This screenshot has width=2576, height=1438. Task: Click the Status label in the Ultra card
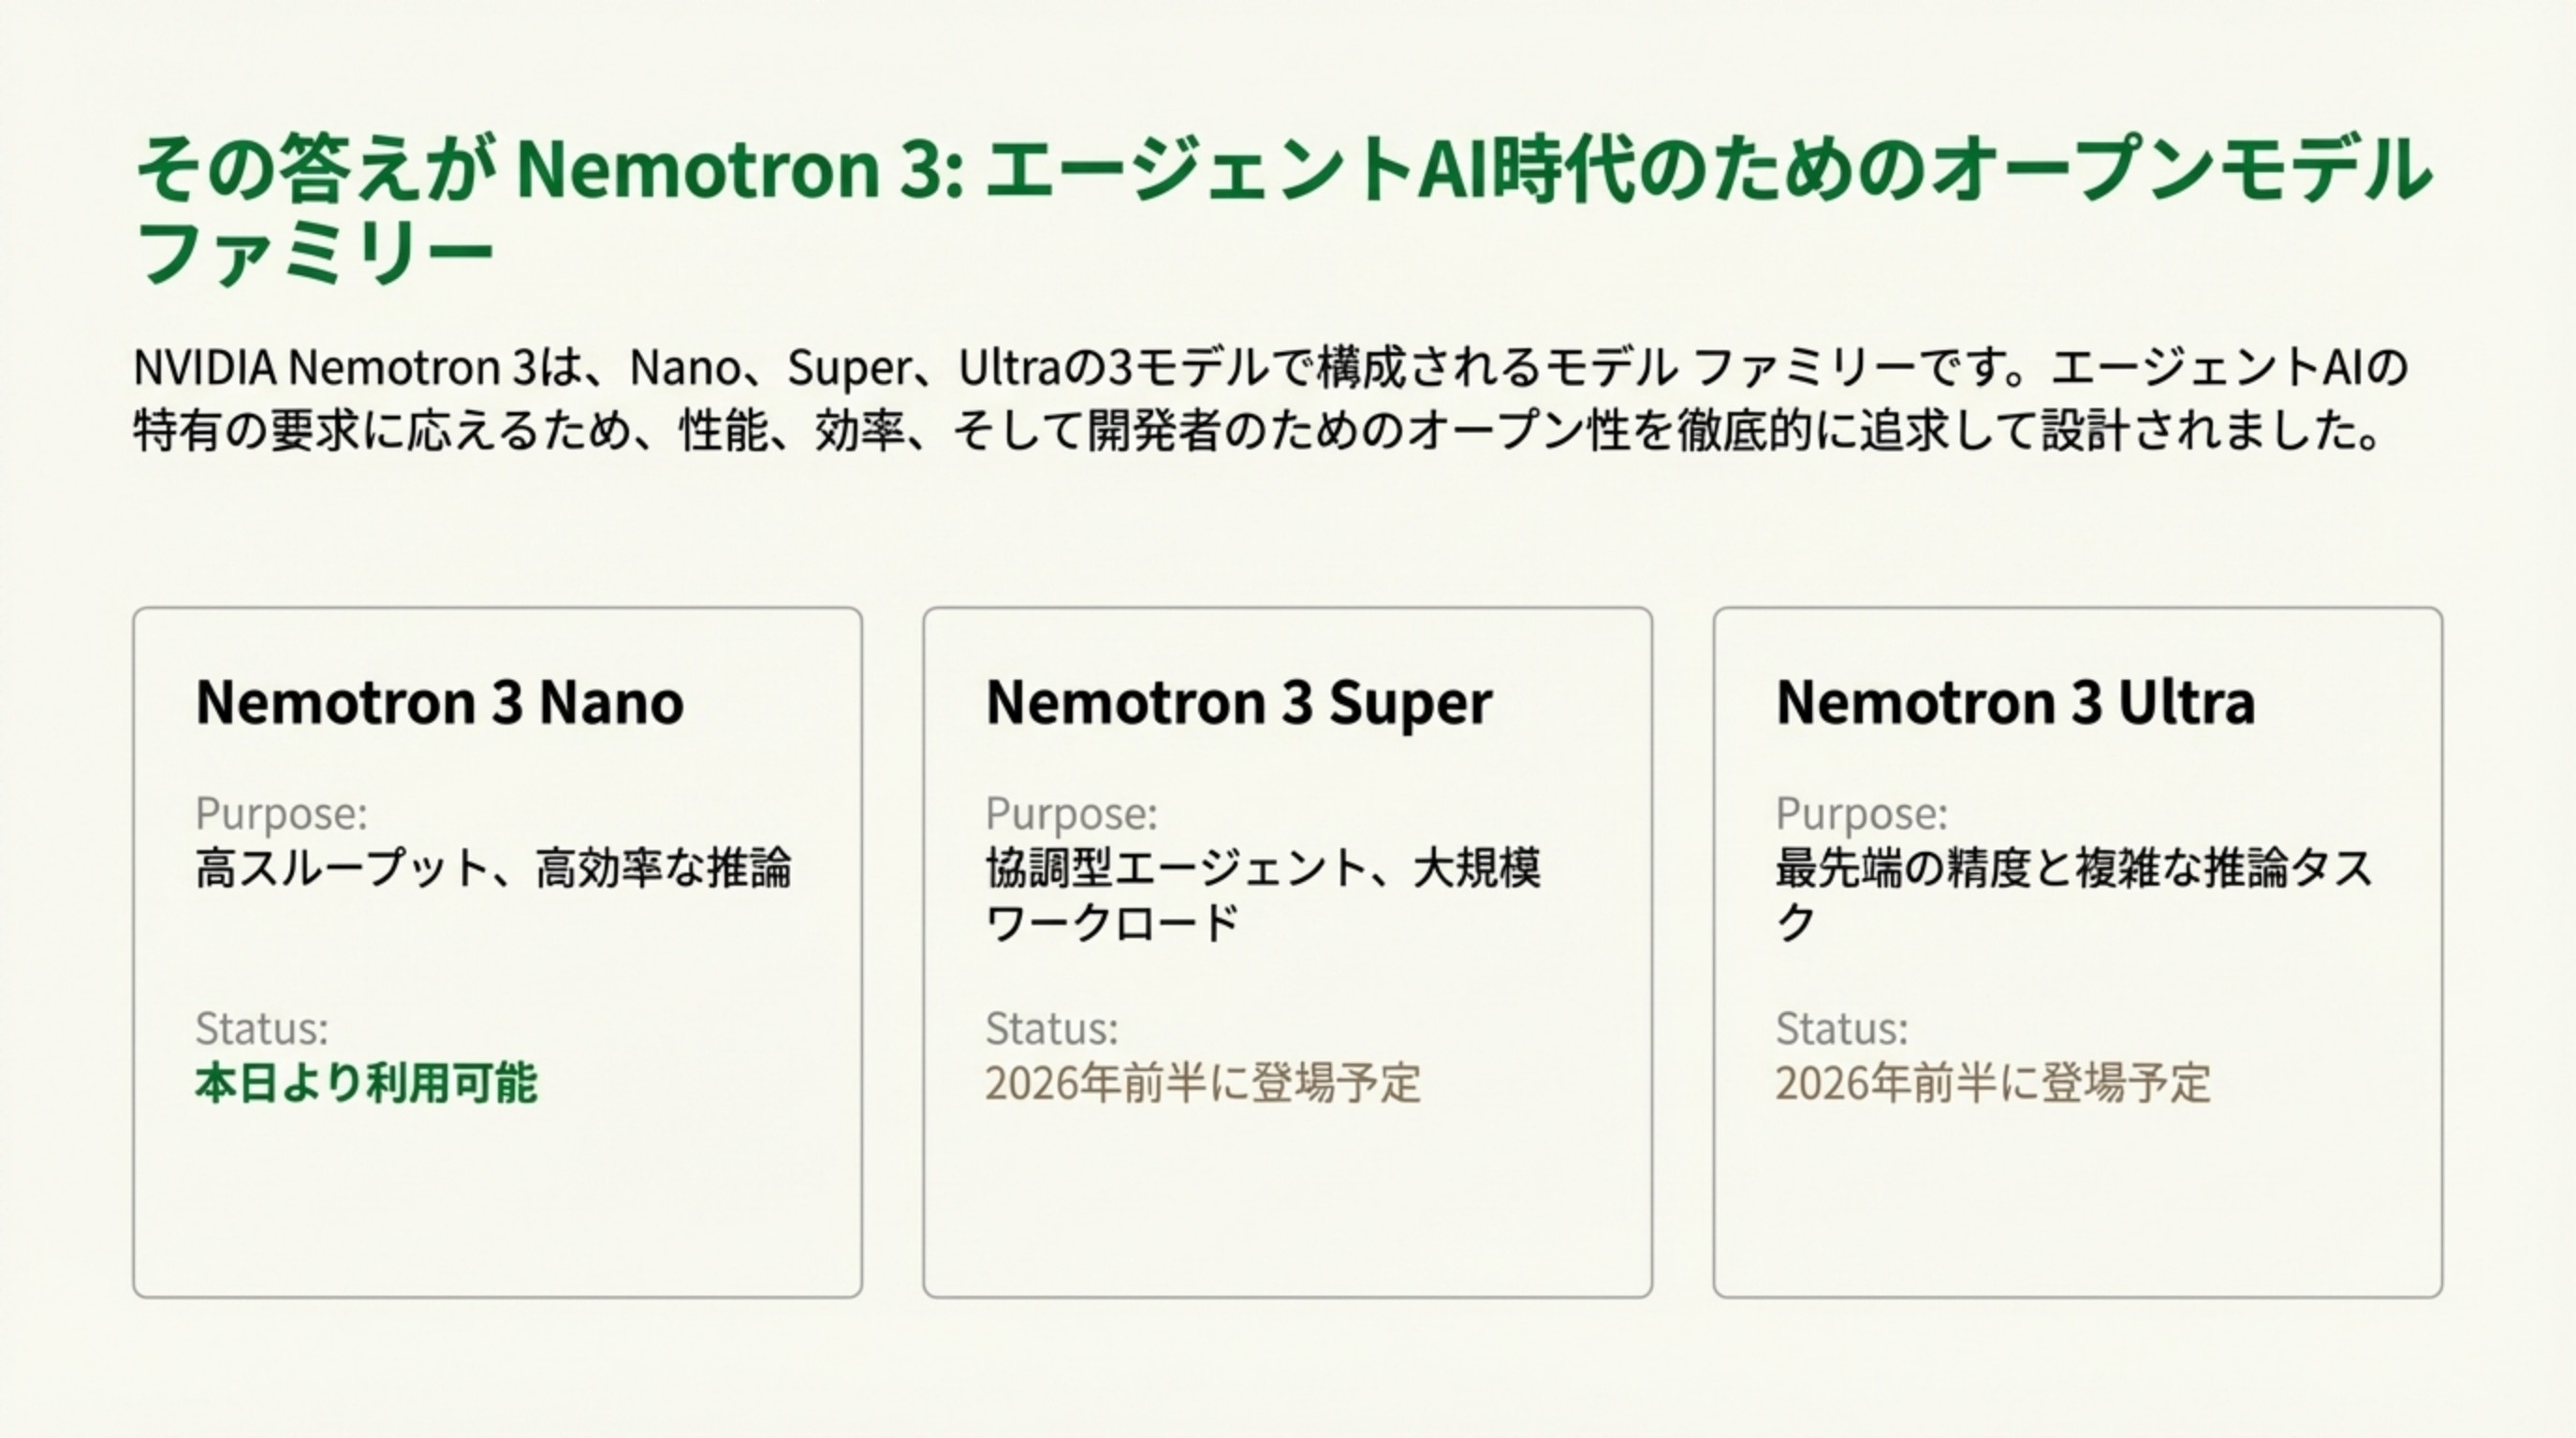1842,1028
